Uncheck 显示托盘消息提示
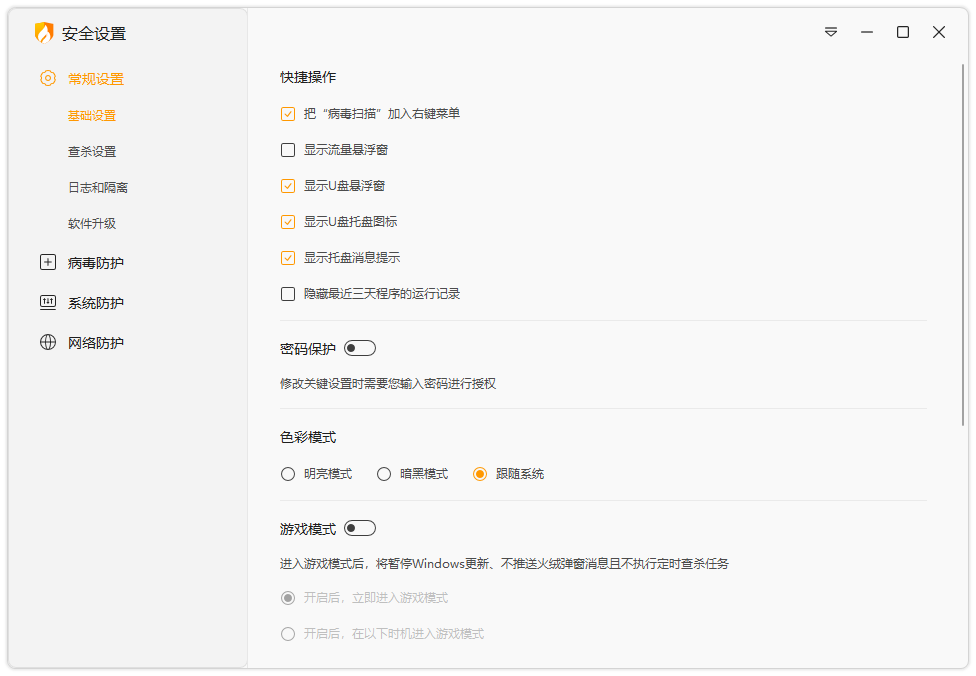976x676 pixels. [287, 257]
